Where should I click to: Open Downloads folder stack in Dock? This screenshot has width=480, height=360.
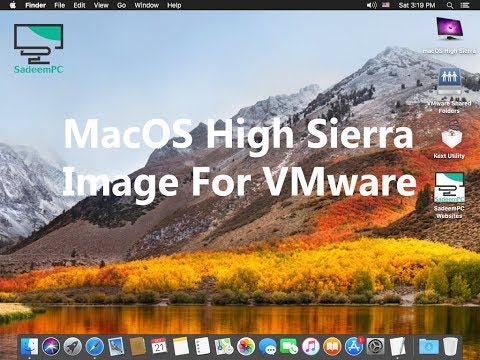[x=429, y=347]
